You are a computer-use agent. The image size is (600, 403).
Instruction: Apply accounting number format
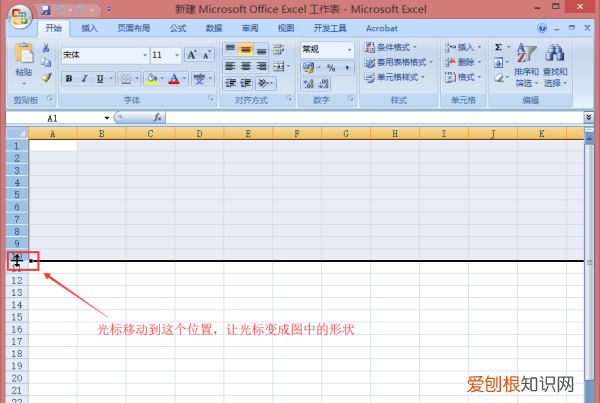click(308, 68)
